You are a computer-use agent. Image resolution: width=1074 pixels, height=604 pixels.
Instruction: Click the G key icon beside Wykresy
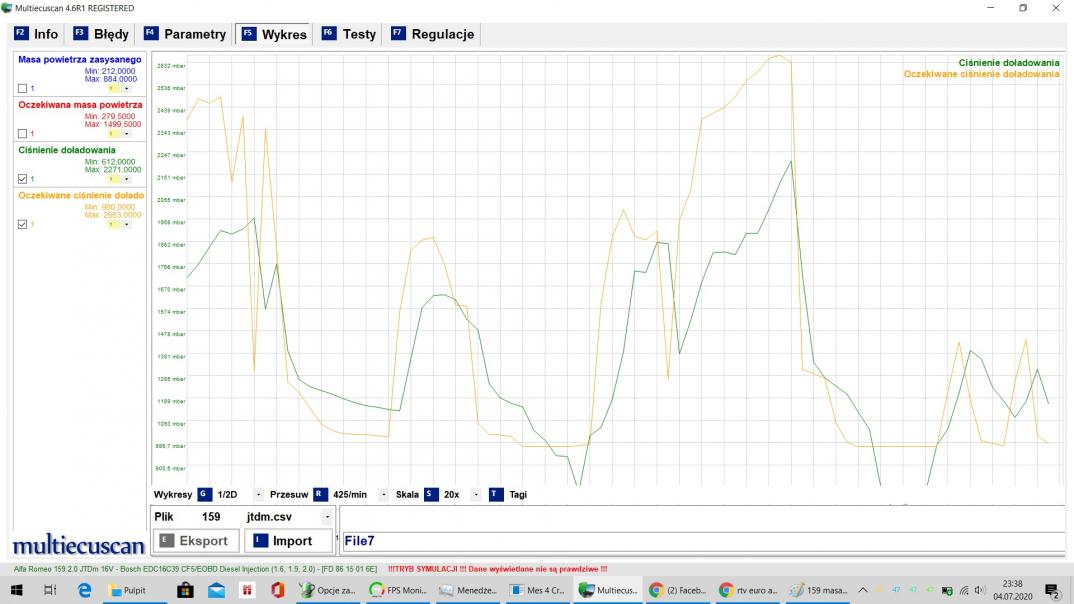(x=204, y=495)
